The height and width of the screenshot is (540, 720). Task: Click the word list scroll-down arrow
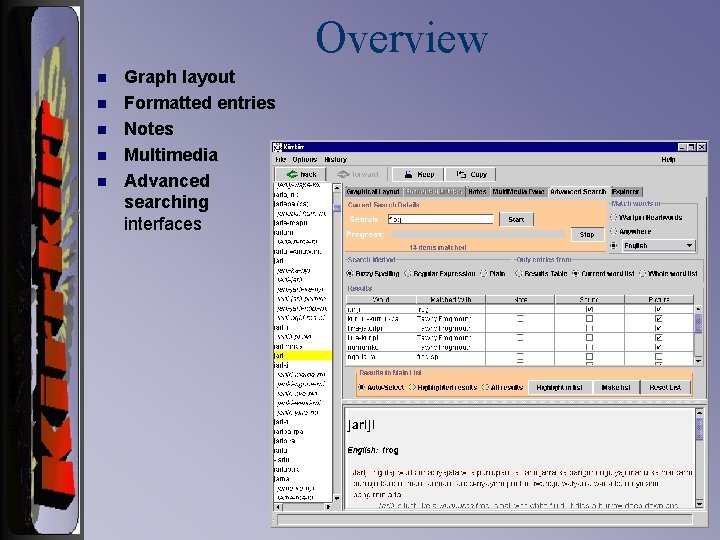click(x=337, y=498)
